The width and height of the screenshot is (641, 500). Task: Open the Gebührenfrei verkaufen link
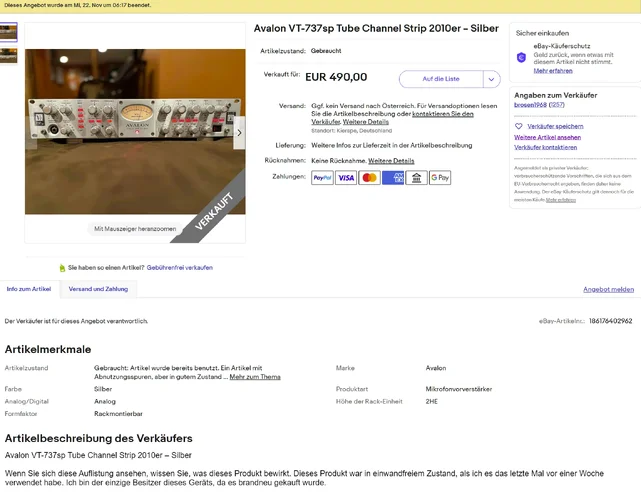tap(179, 268)
